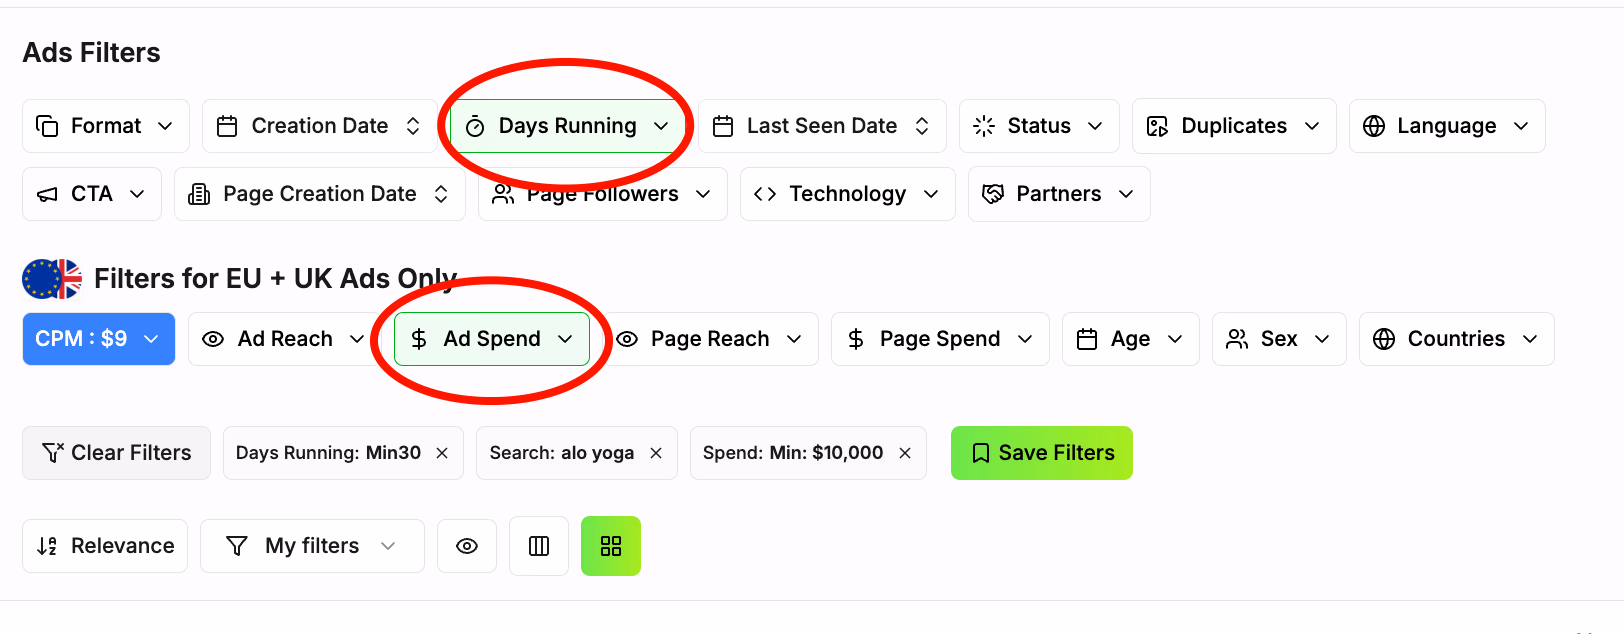The height and width of the screenshot is (634, 1624).
Task: Click the Technology code icon filter
Action: pos(764,193)
